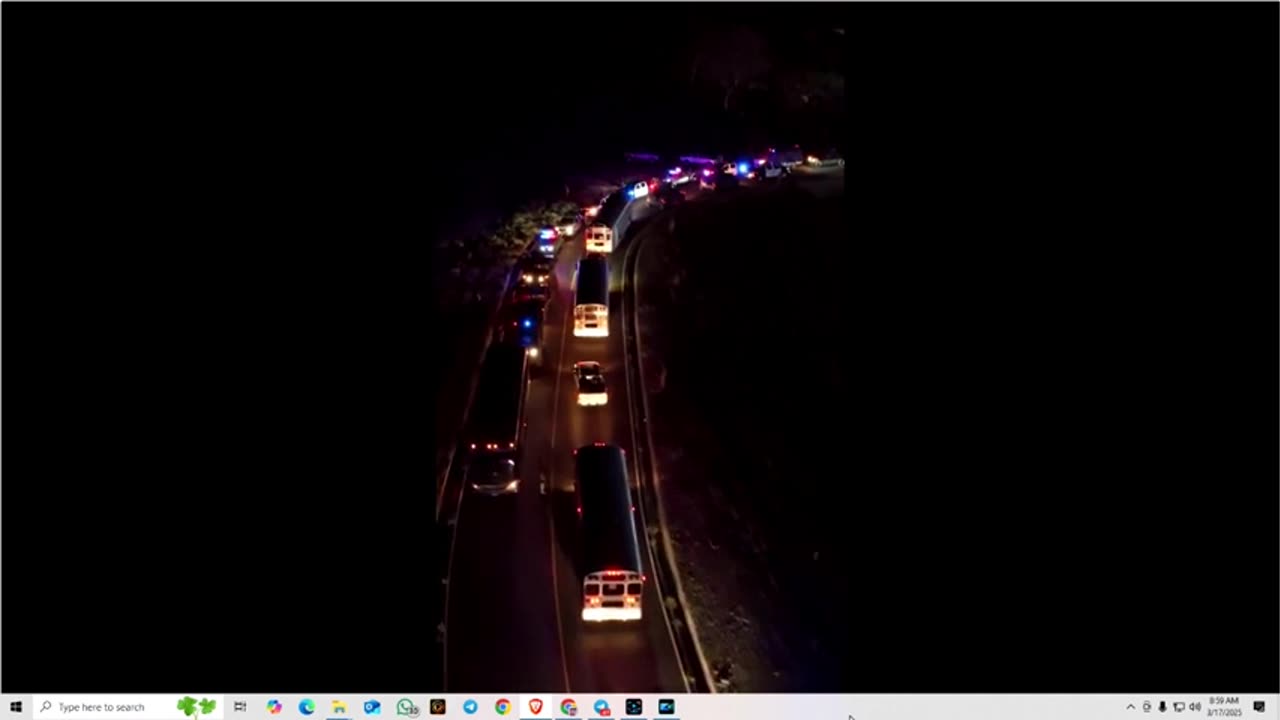The width and height of the screenshot is (1280, 720).
Task: Open Microsoft Edge from the taskbar
Action: (x=306, y=707)
